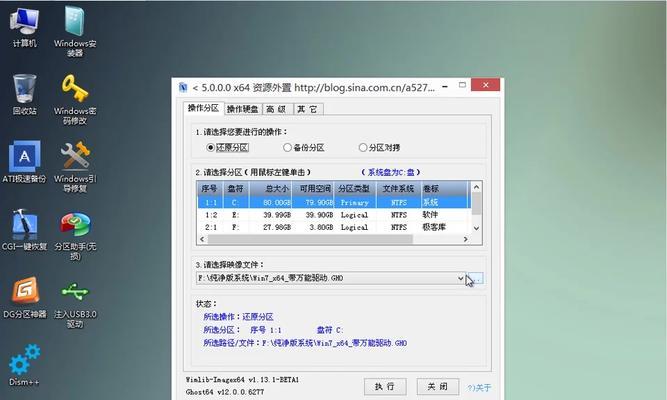This screenshot has width=667, height=400.
Task: Select partition row 1:2 E: 软件
Action: (334, 214)
